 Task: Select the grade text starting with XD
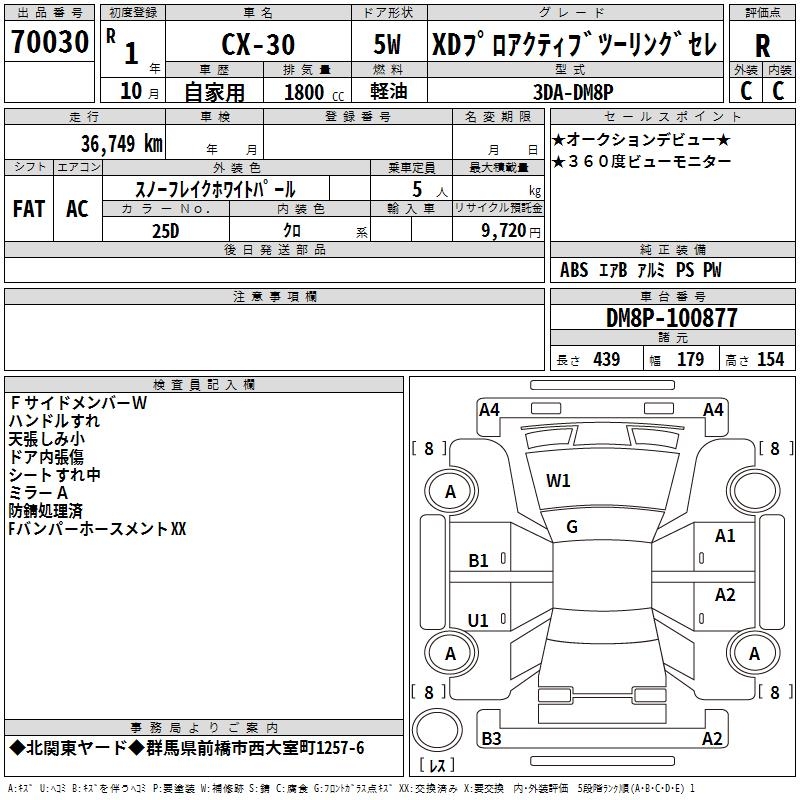(x=575, y=44)
